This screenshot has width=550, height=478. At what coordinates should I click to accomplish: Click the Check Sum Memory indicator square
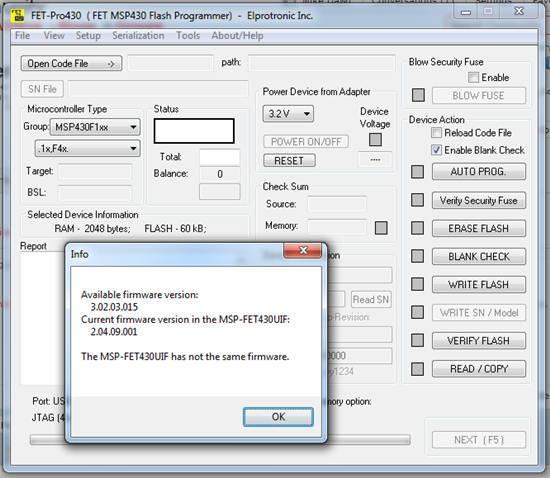381,228
